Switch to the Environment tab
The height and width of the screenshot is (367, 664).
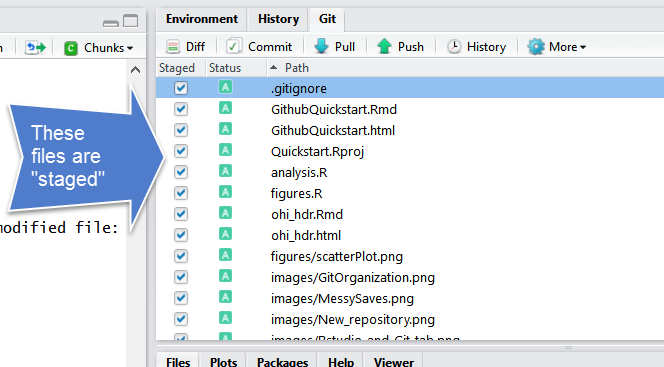coord(202,19)
